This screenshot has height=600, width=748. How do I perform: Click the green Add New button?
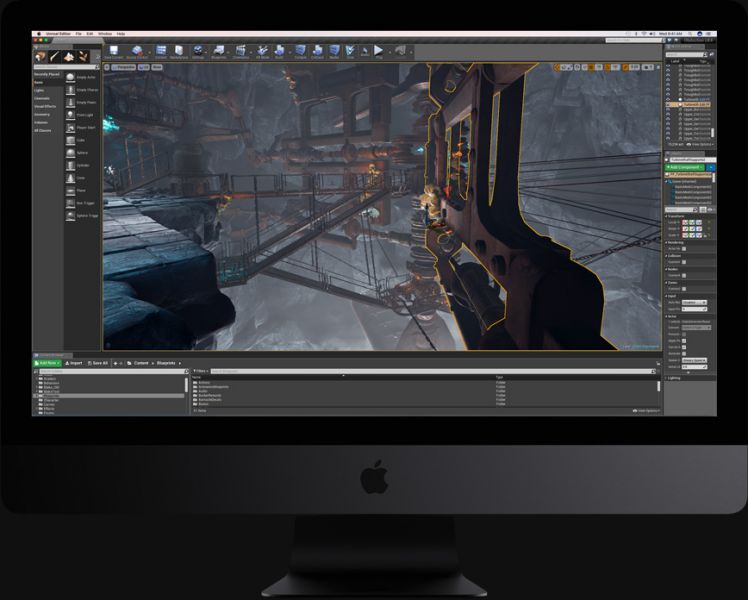tap(47, 363)
